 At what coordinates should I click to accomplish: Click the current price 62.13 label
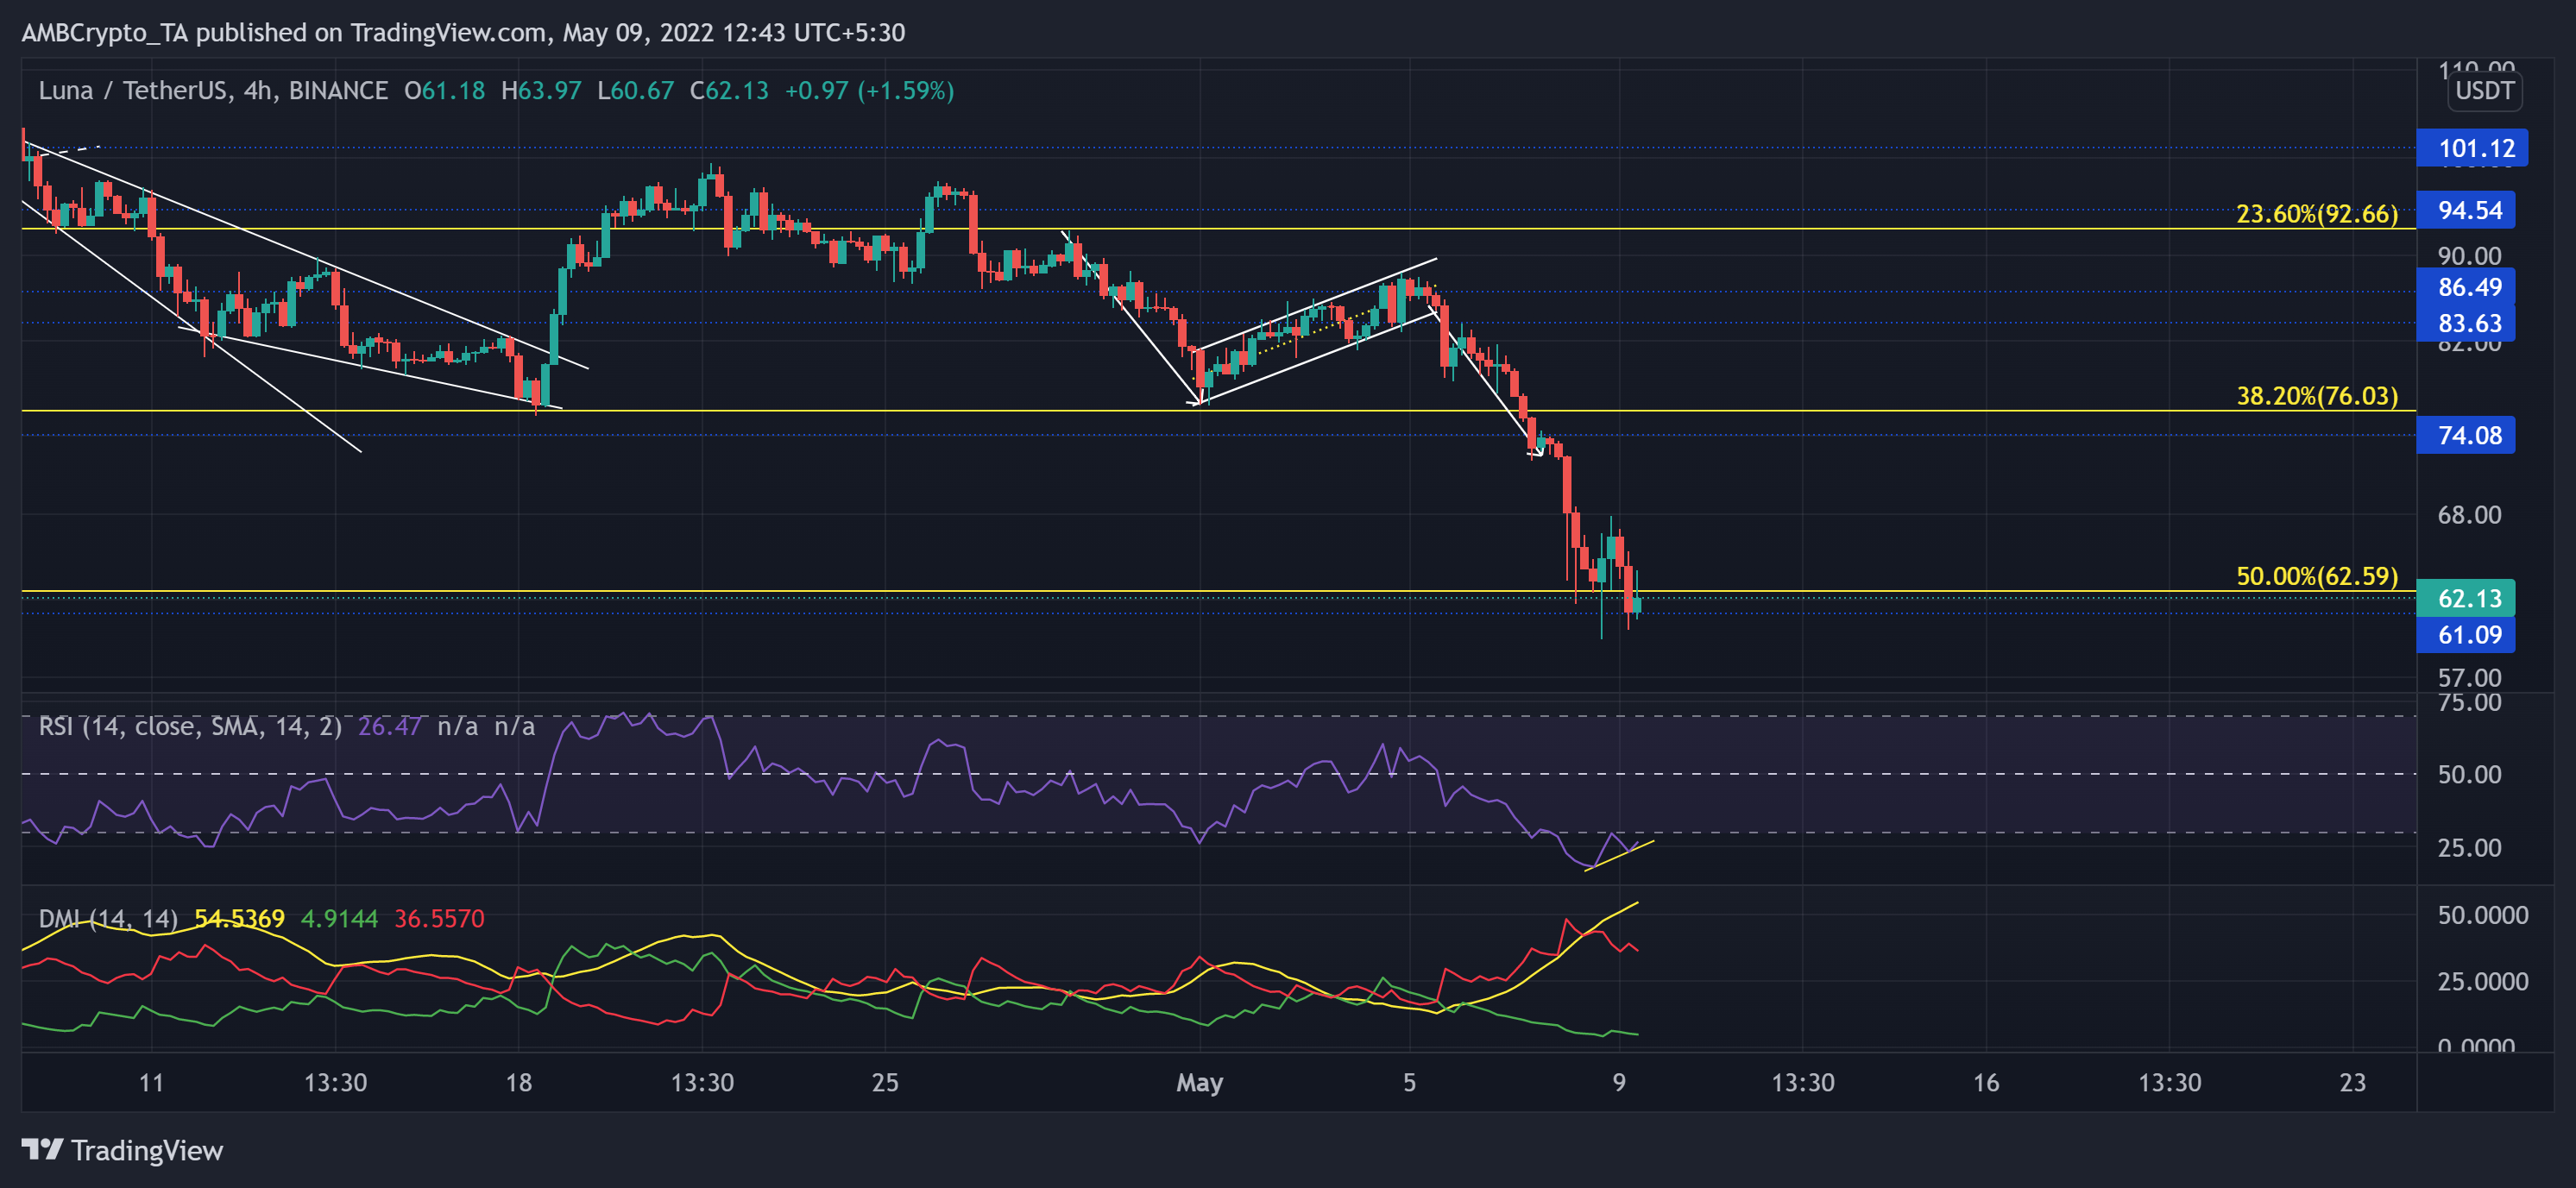pyautogui.click(x=2465, y=598)
